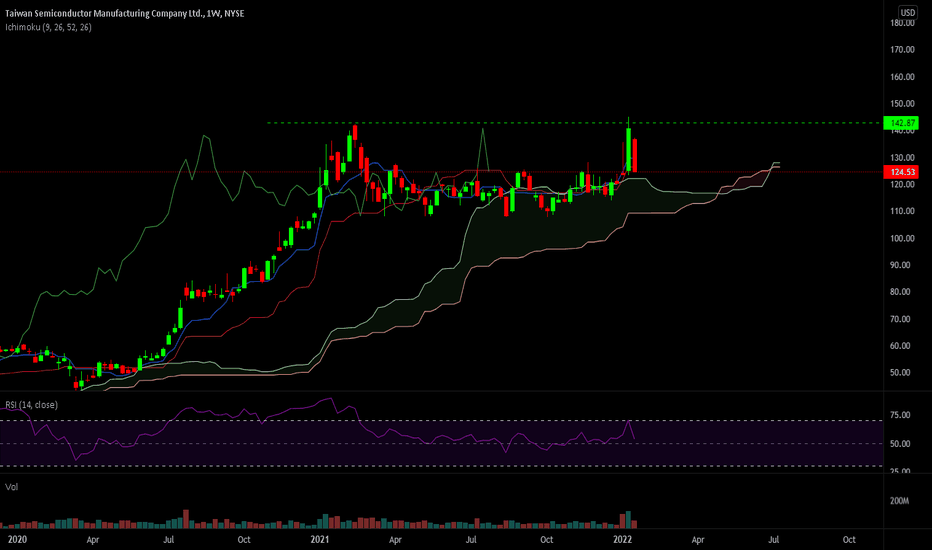Viewport: 932px width, 550px height.
Task: Click the 100.00 price axis label
Action: click(902, 238)
